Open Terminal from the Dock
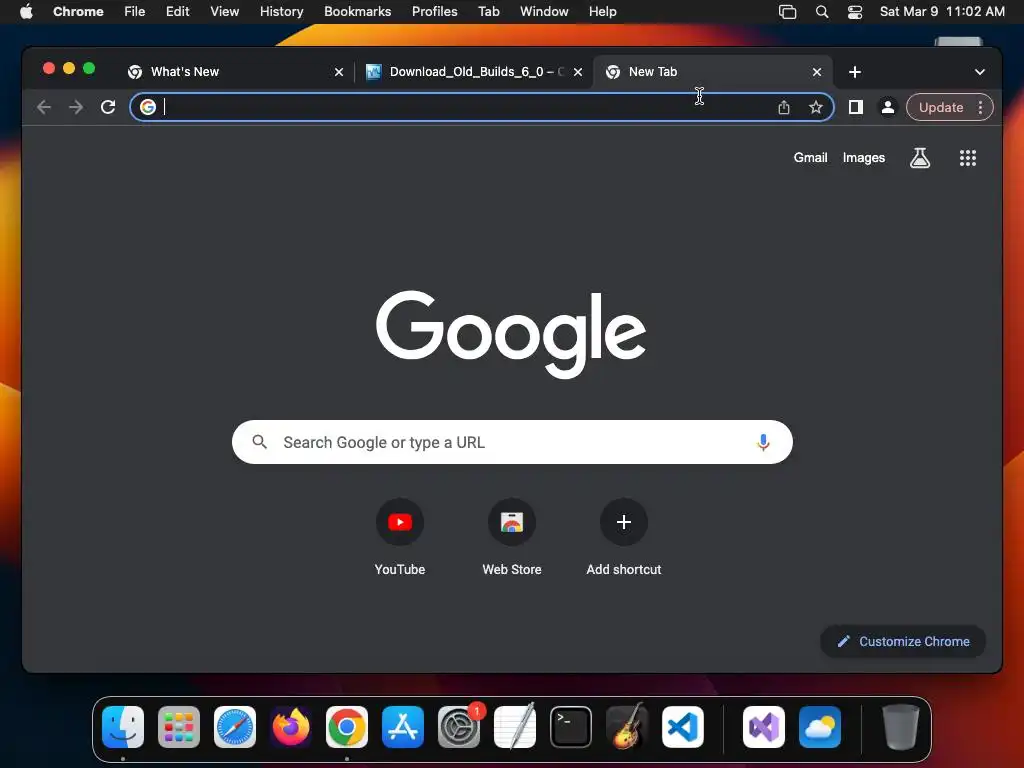The height and width of the screenshot is (768, 1024). (x=571, y=727)
